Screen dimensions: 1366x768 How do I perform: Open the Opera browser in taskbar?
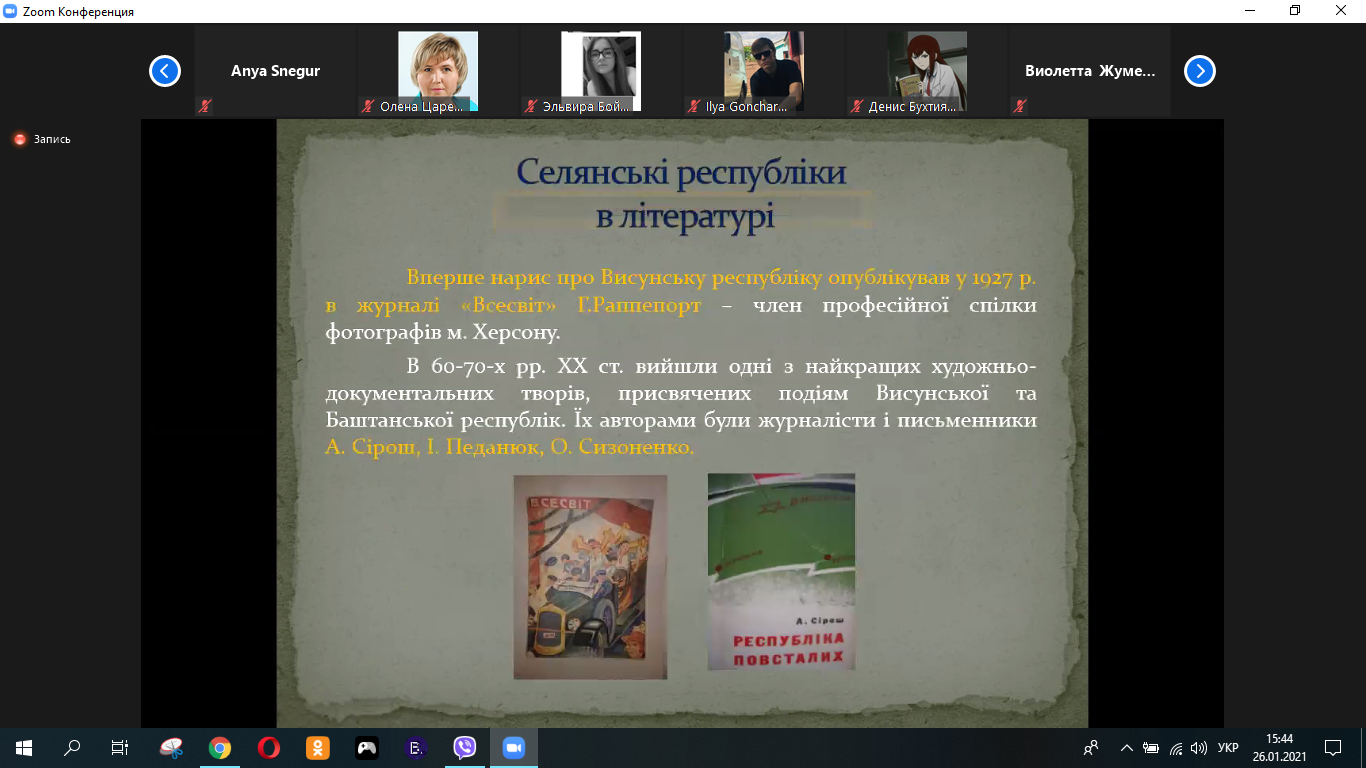268,747
